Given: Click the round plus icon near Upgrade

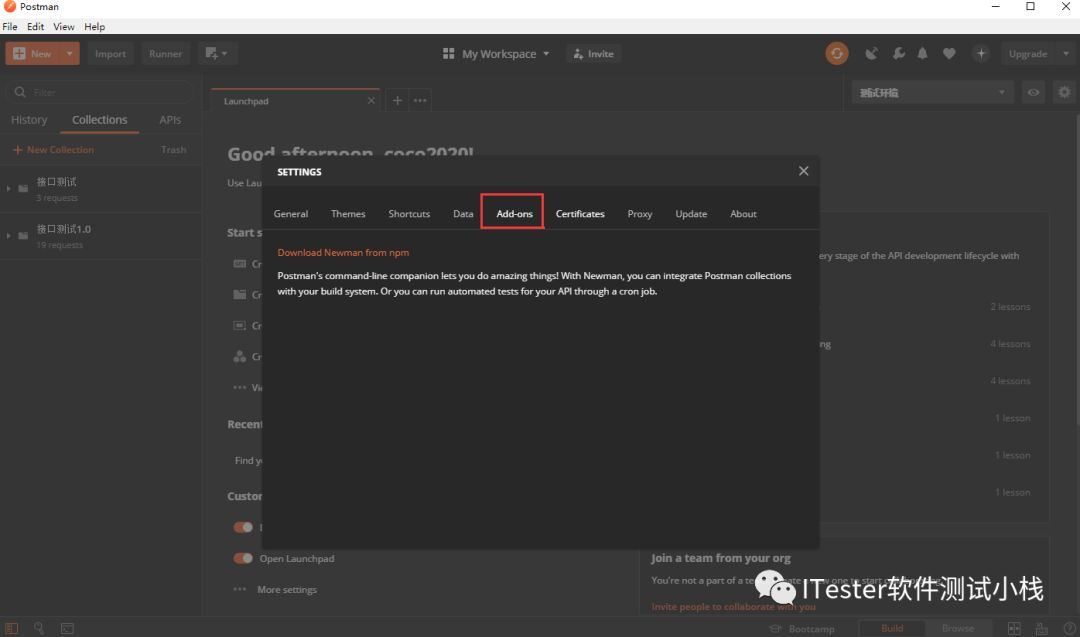Looking at the screenshot, I should click(981, 54).
